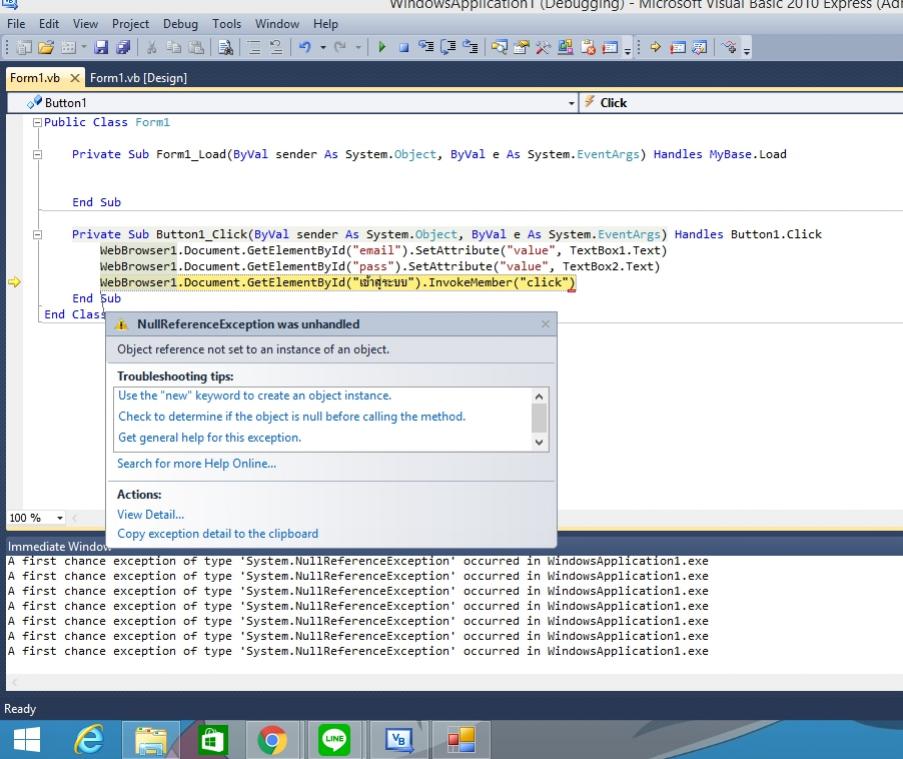Open the Toolbox hammer and wrench icon

coord(543,47)
